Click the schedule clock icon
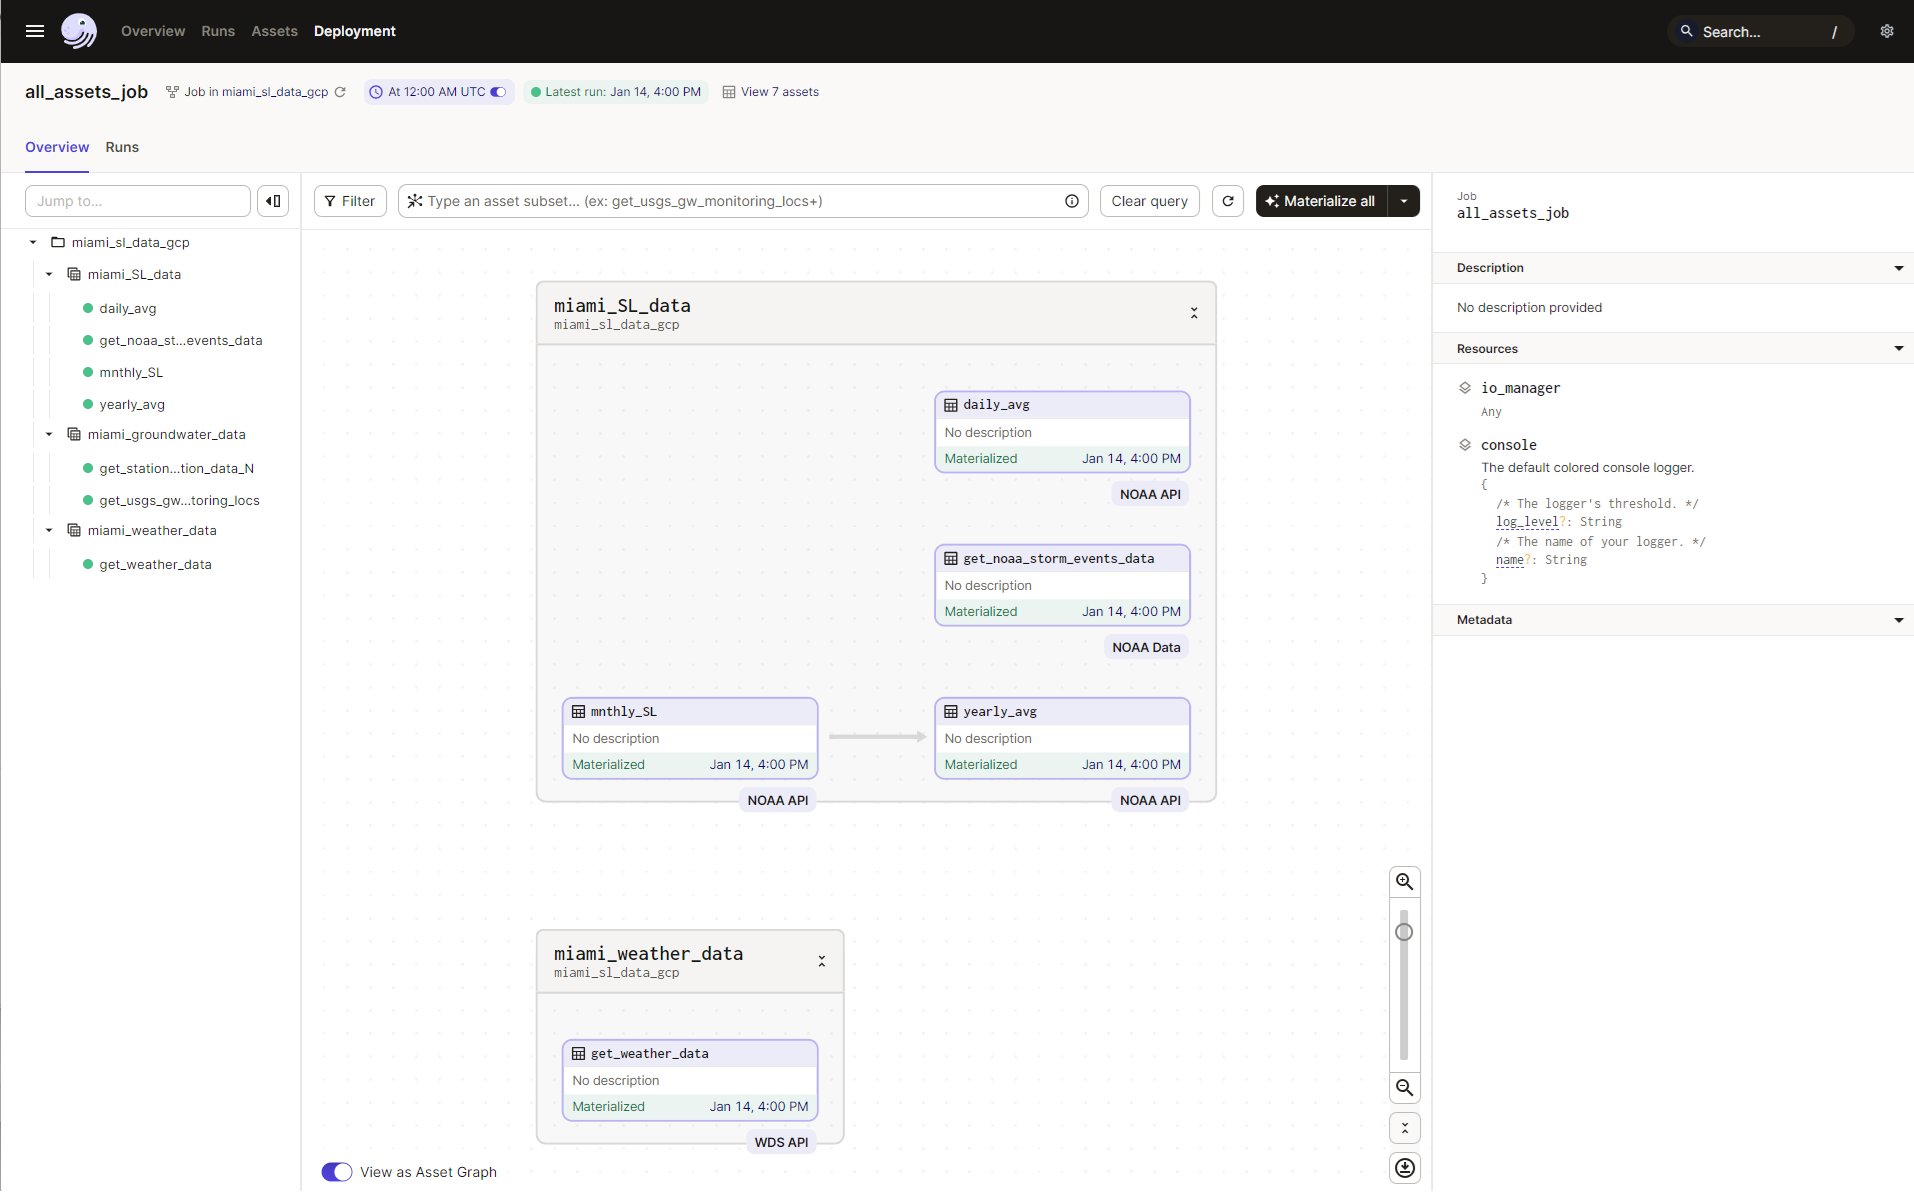1914x1192 pixels. [376, 92]
